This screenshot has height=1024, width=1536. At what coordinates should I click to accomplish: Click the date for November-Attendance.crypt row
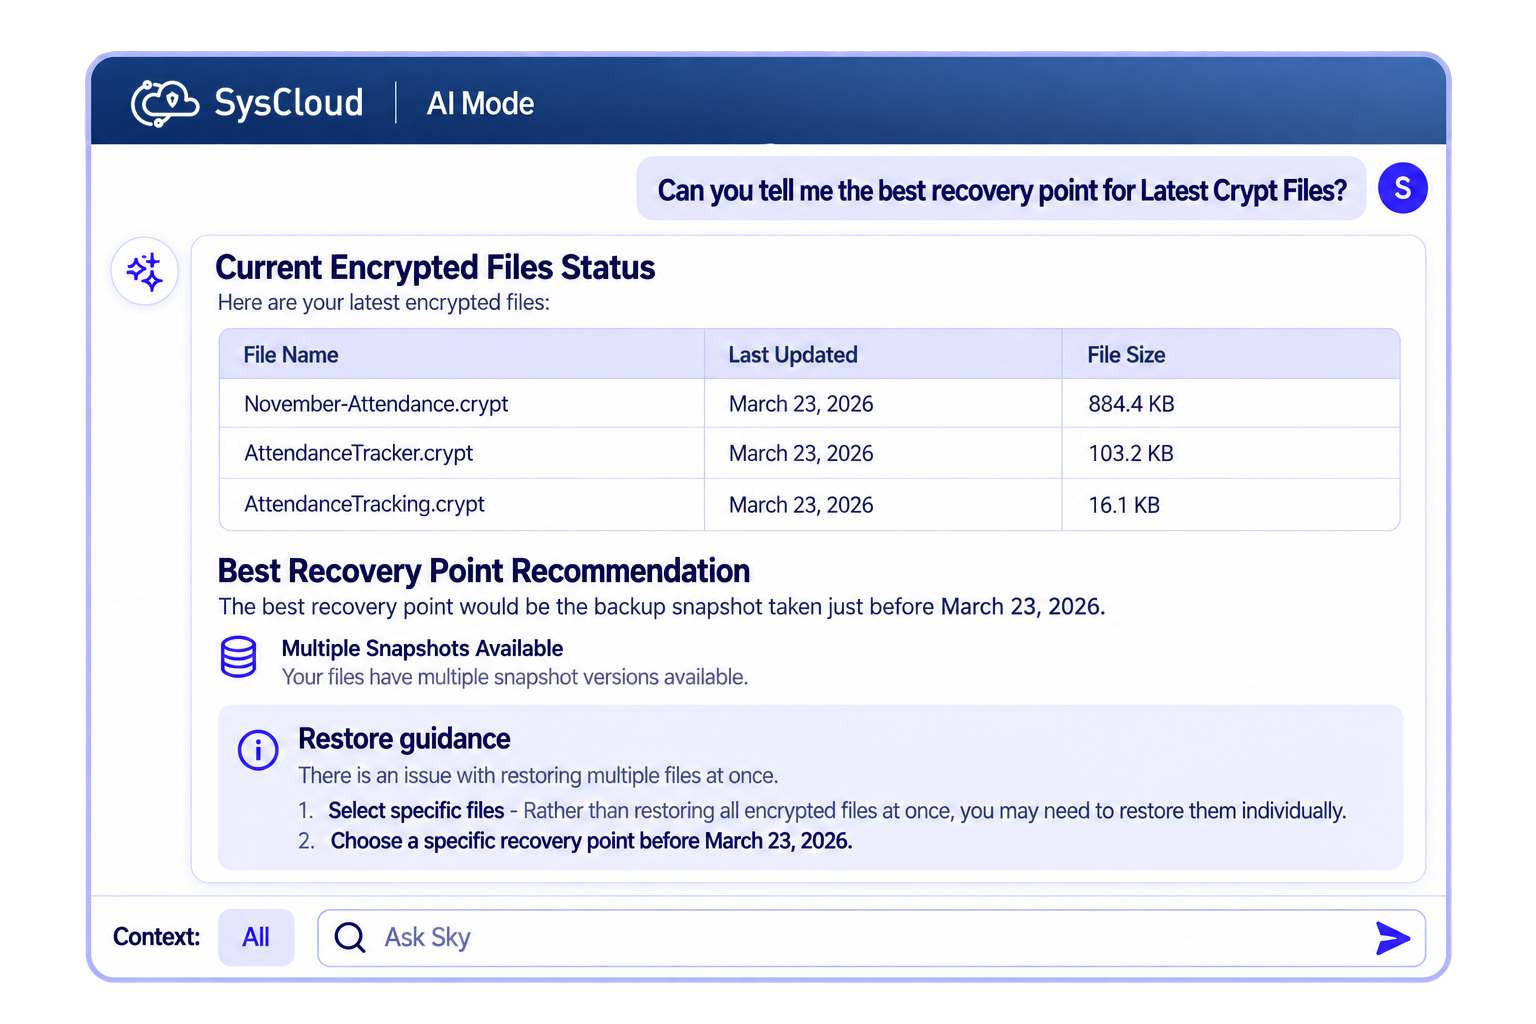point(801,404)
